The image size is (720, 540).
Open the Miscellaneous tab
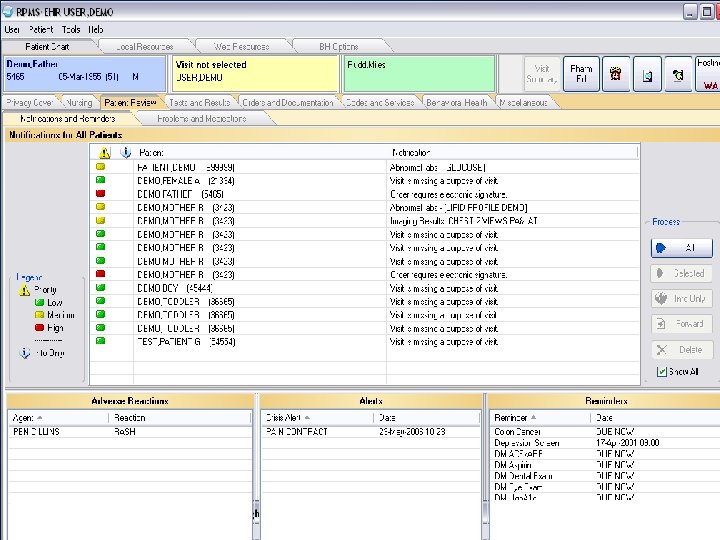[x=523, y=103]
